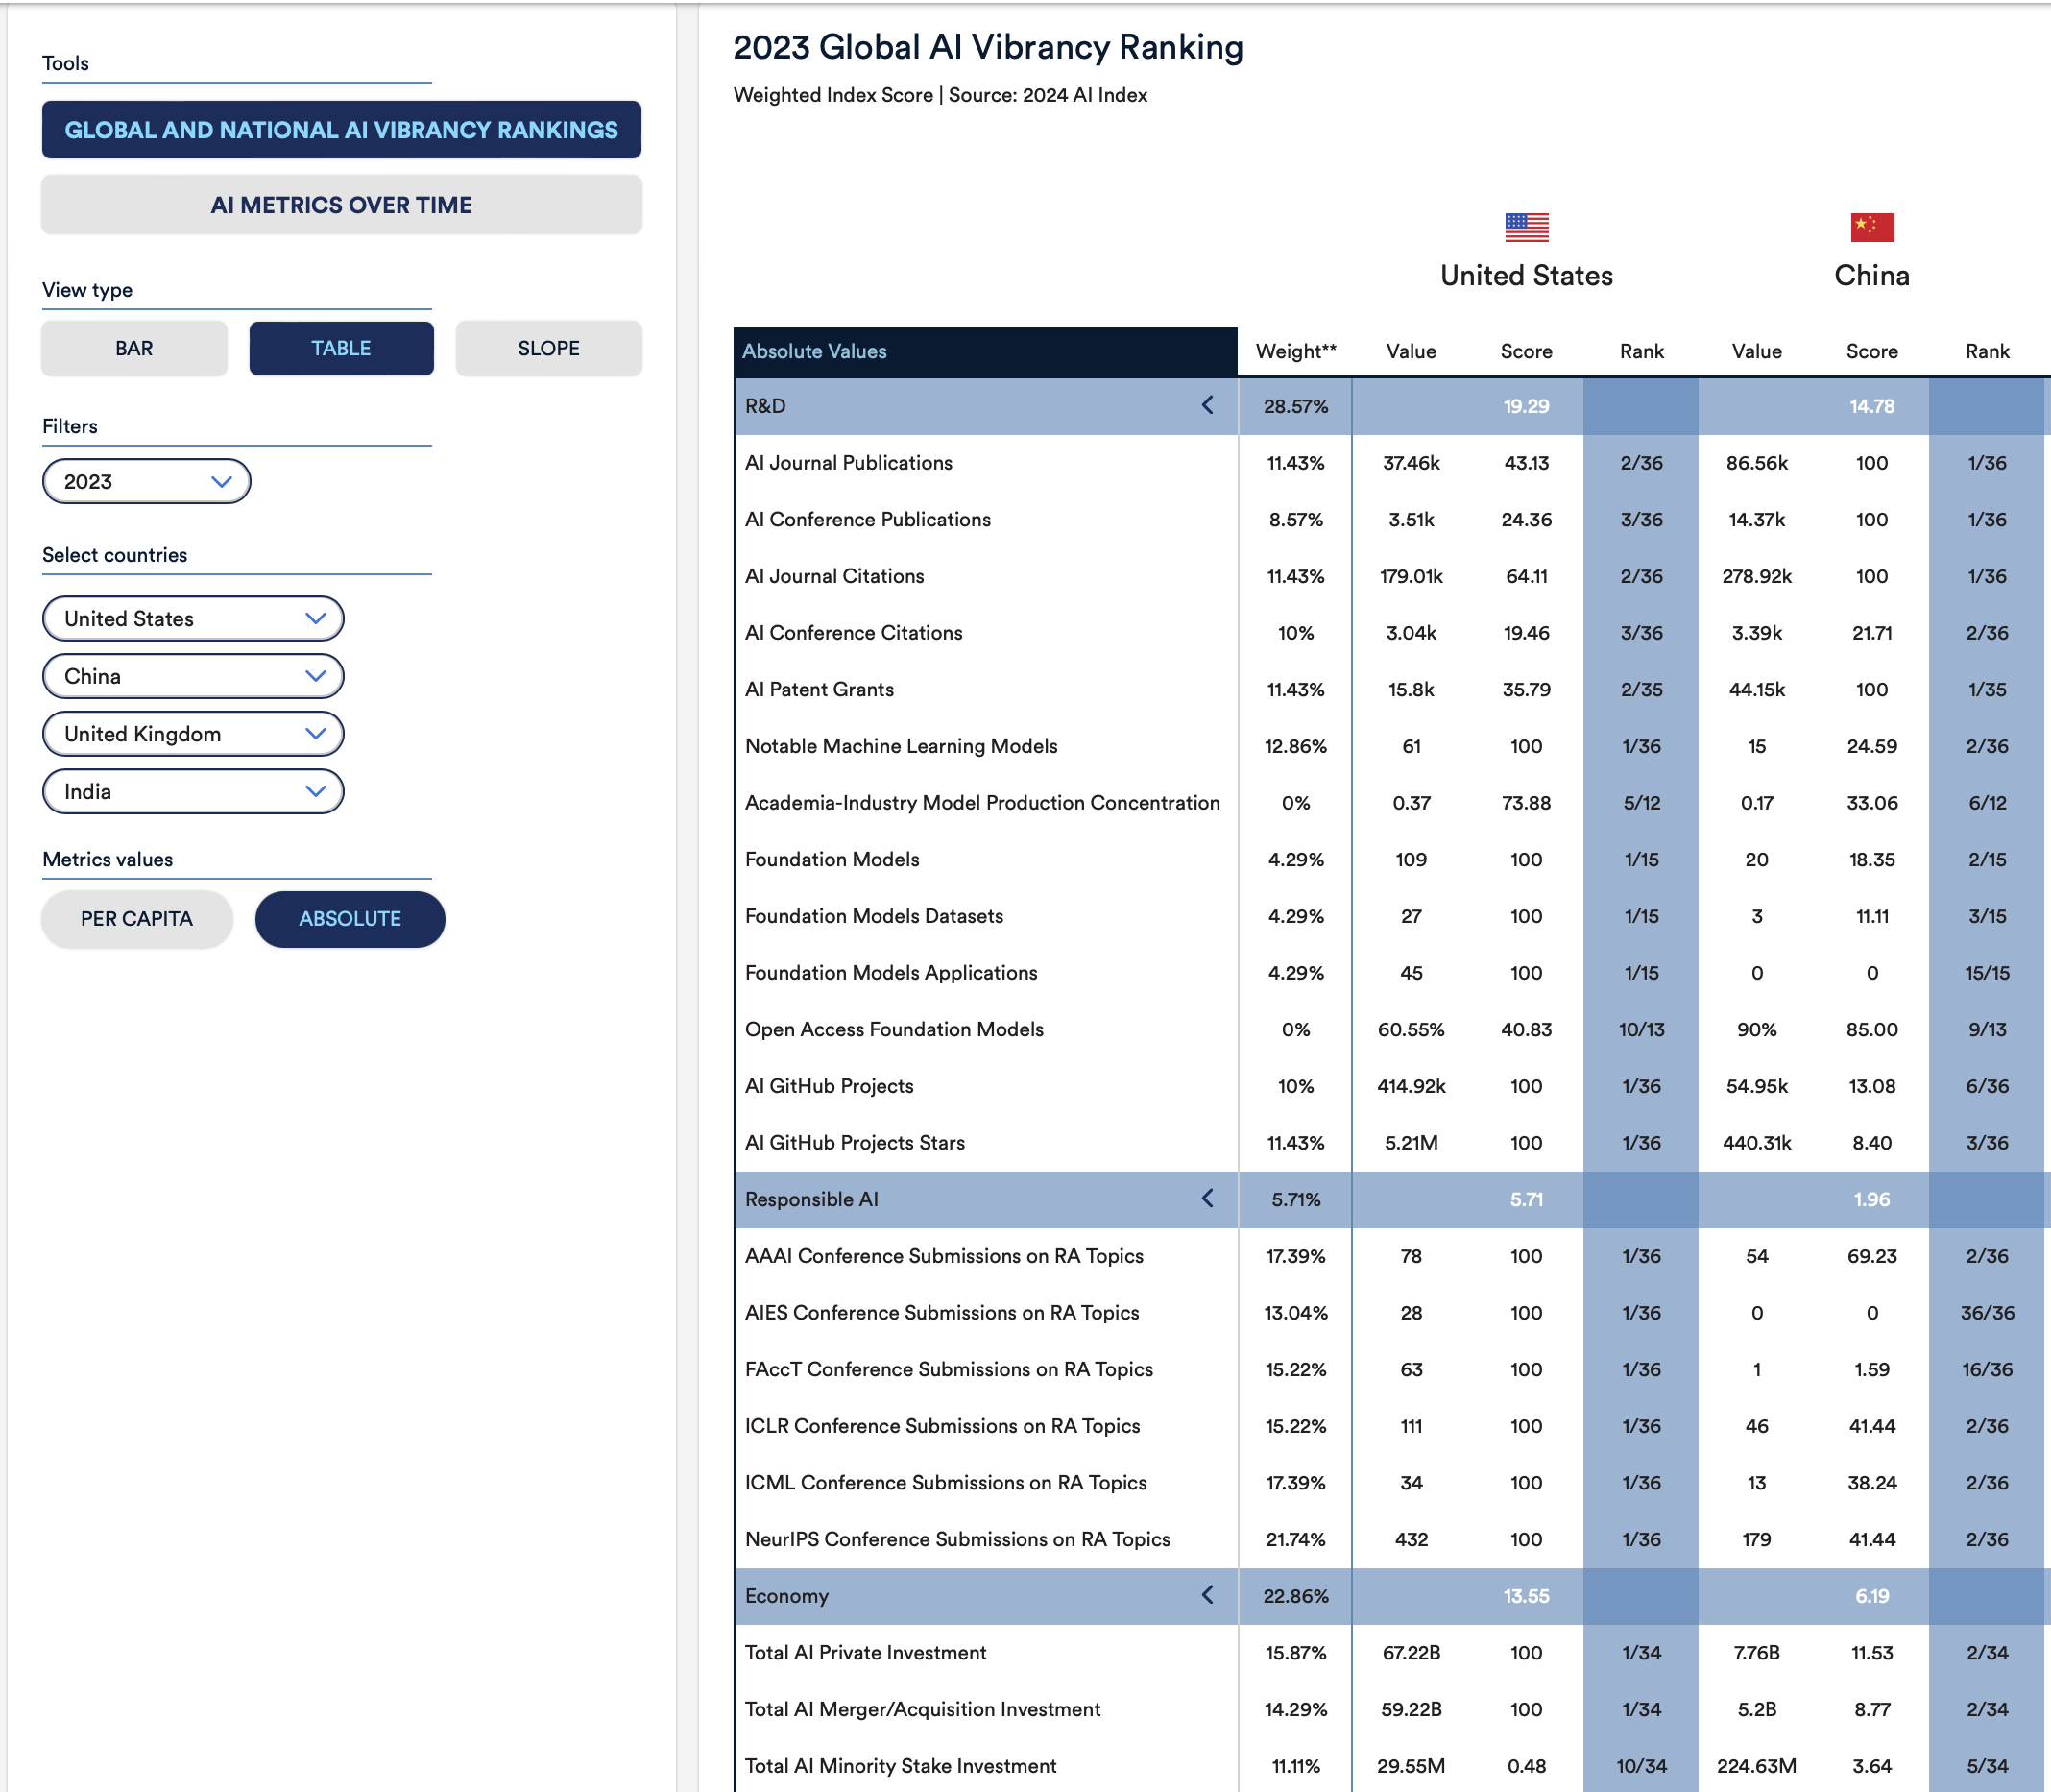Switch to SLOPE view type
2051x1792 pixels.
point(548,348)
